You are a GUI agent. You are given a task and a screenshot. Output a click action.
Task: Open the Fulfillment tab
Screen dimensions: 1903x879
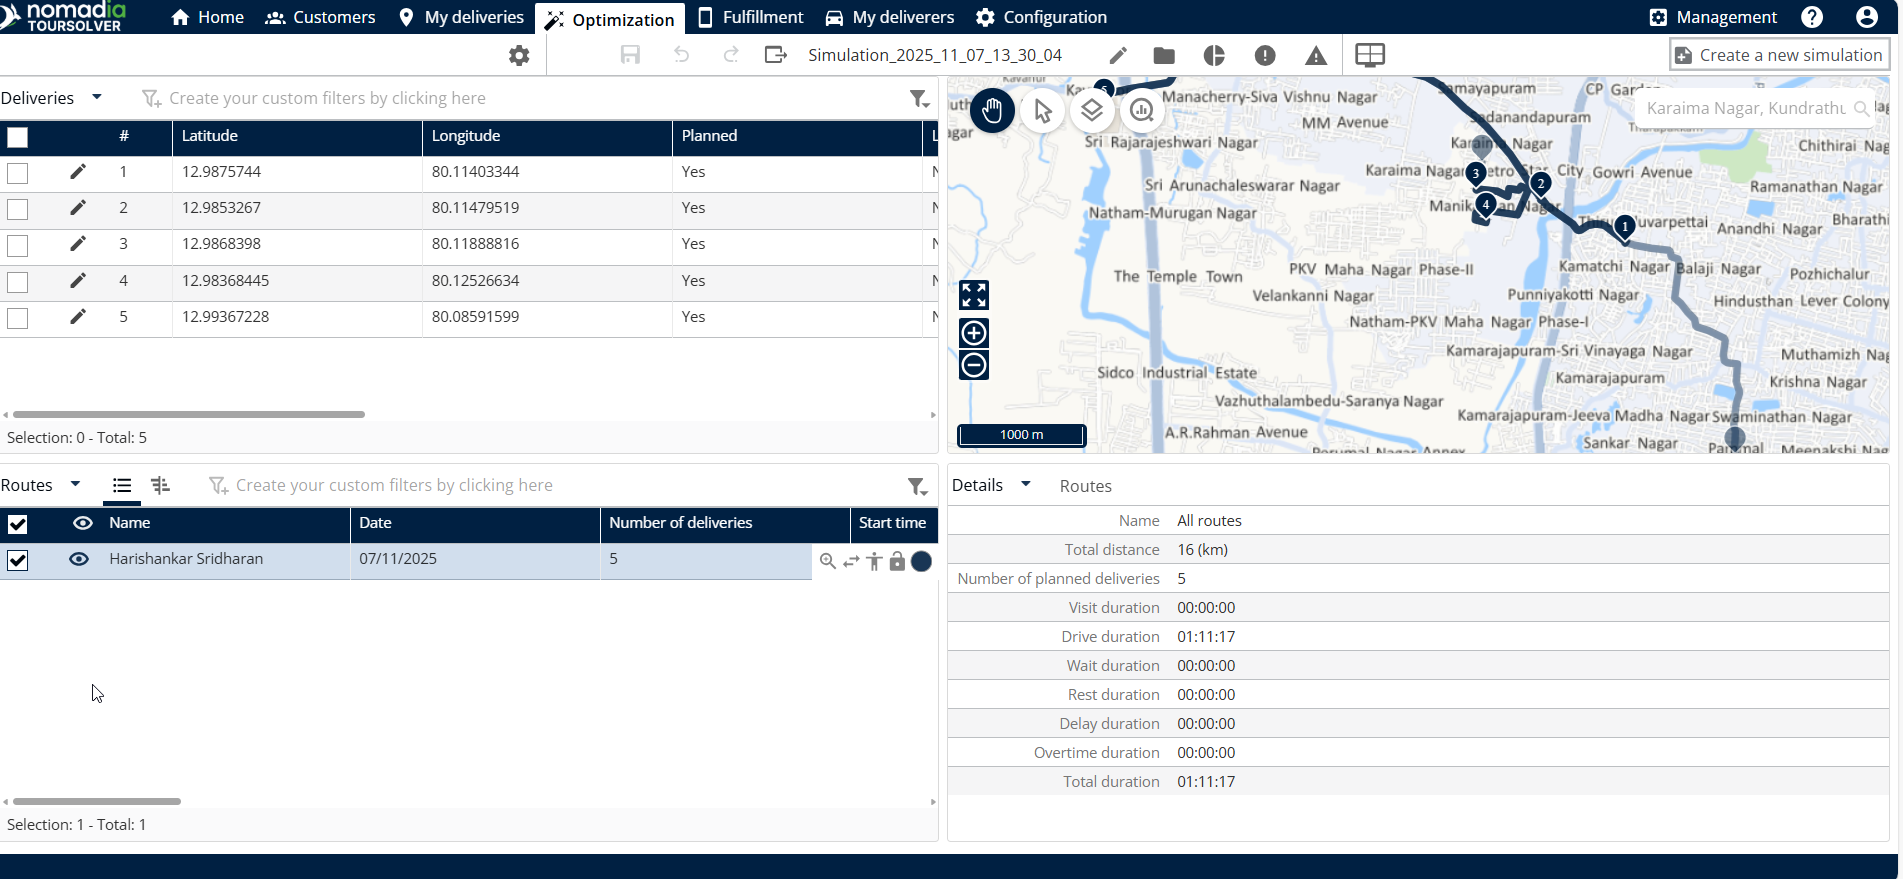coord(750,17)
